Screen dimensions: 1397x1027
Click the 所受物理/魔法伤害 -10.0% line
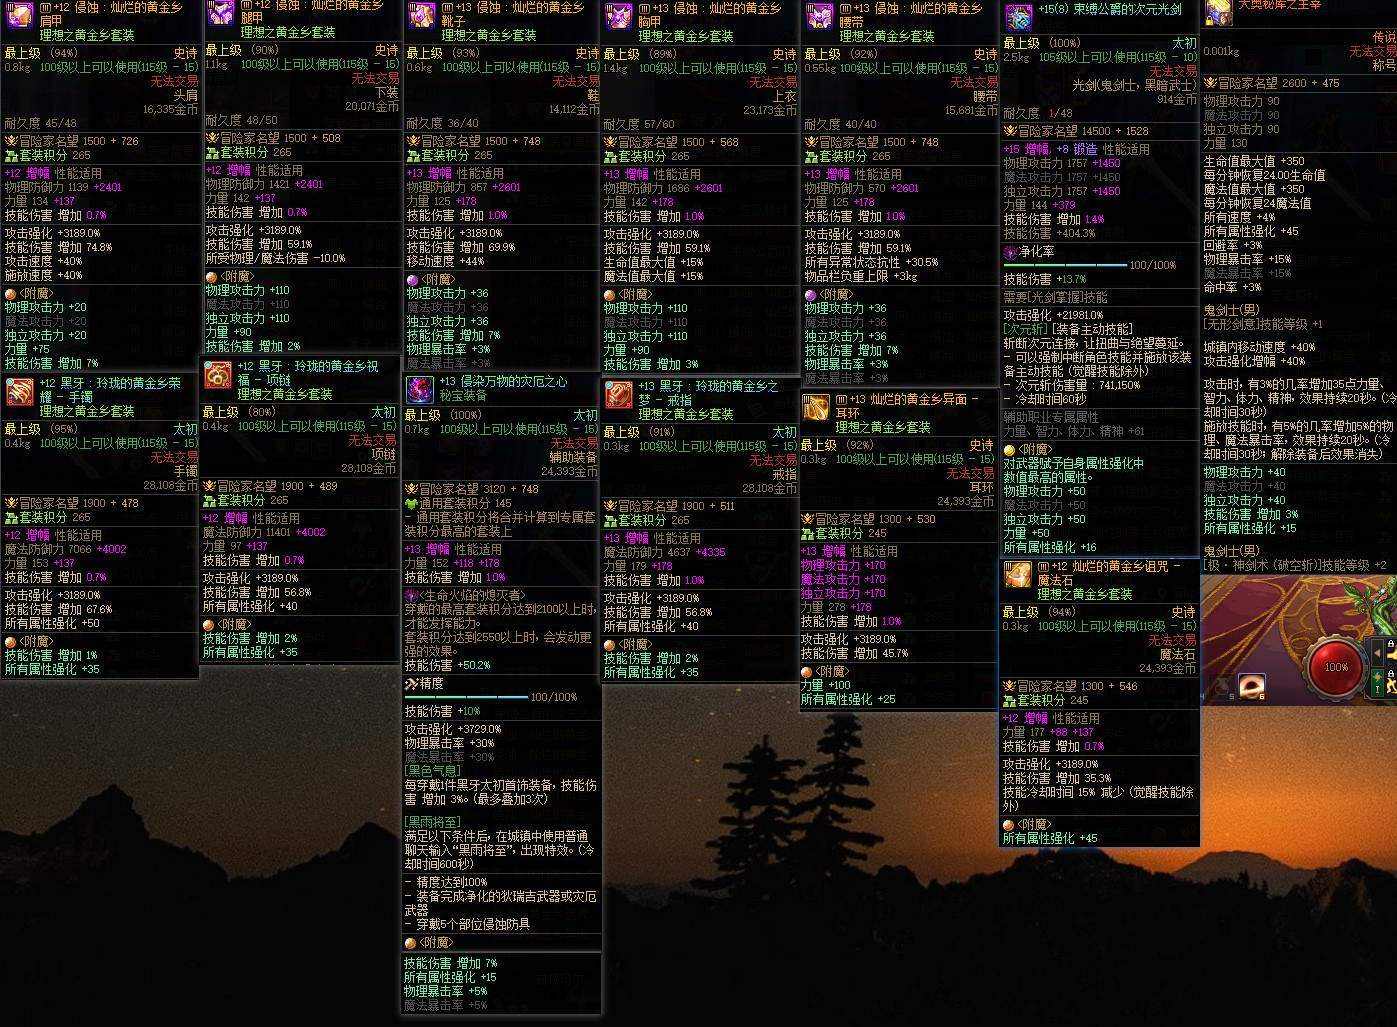coord(276,258)
